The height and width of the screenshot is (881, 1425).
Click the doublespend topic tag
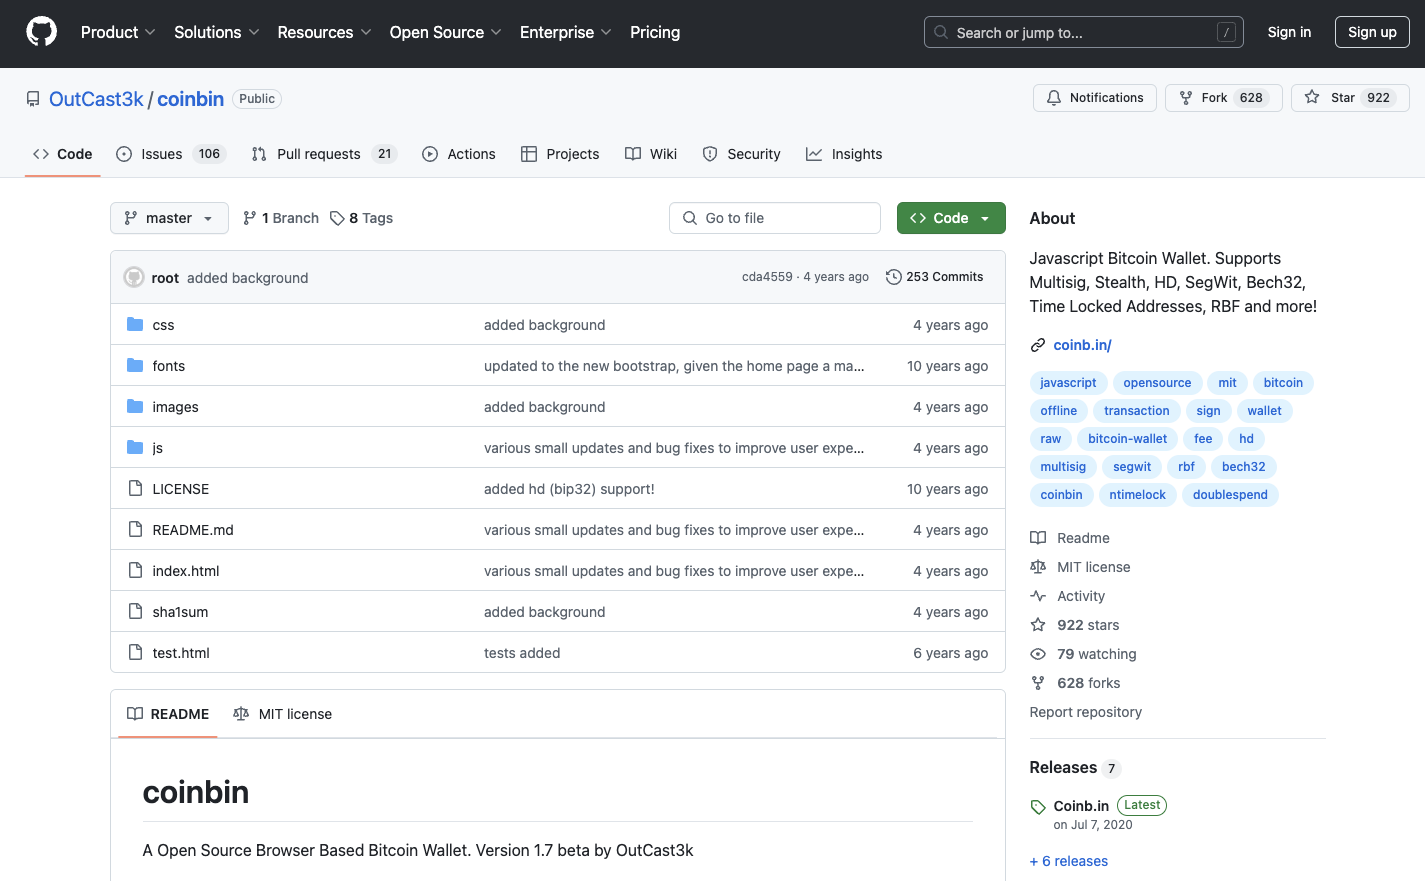click(x=1230, y=495)
